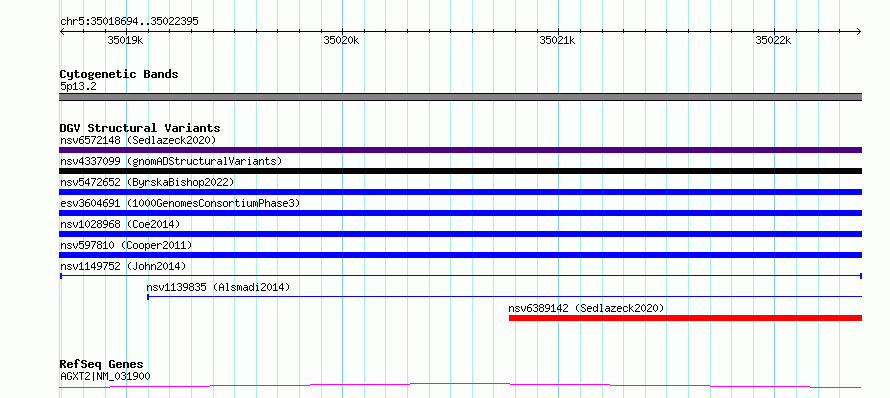Click the nsv1149752 (John2014) label
The width and height of the screenshot is (890, 398).
coord(123,266)
